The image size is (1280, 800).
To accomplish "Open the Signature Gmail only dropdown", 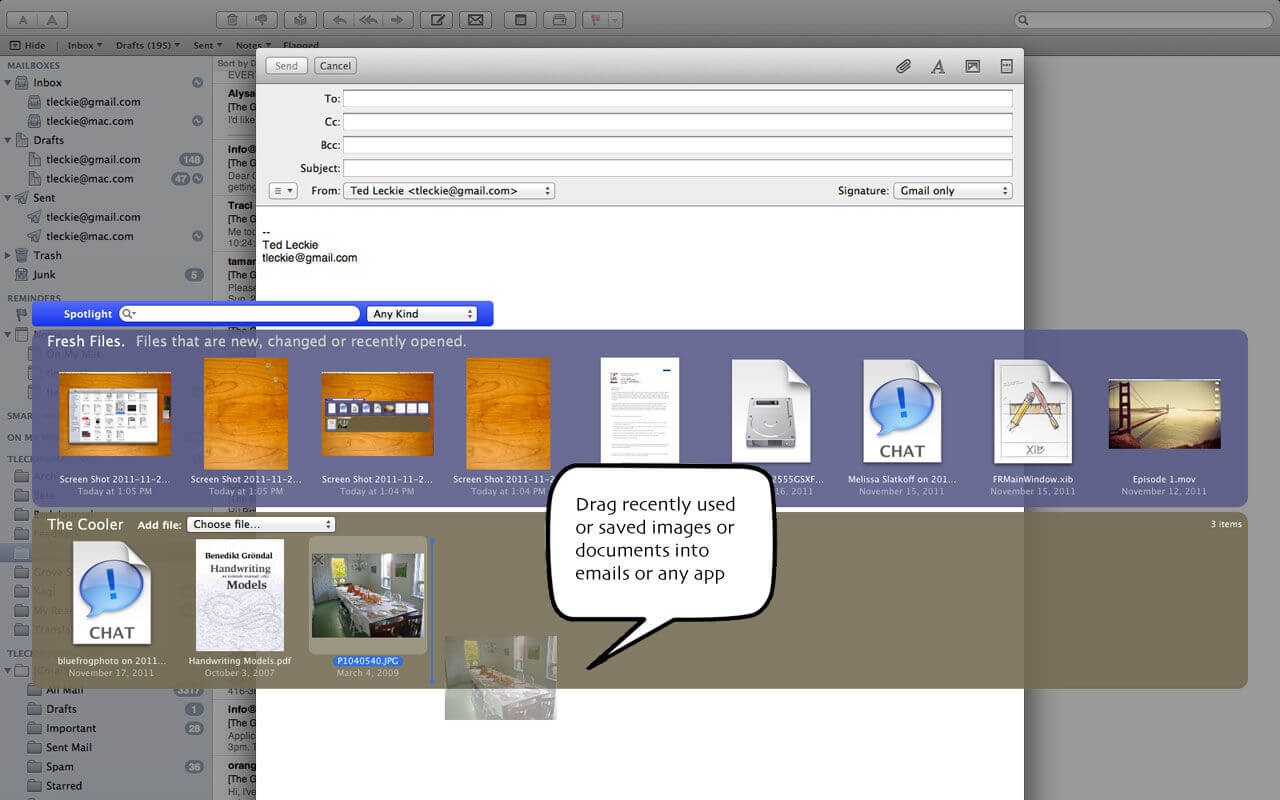I will tap(952, 191).
